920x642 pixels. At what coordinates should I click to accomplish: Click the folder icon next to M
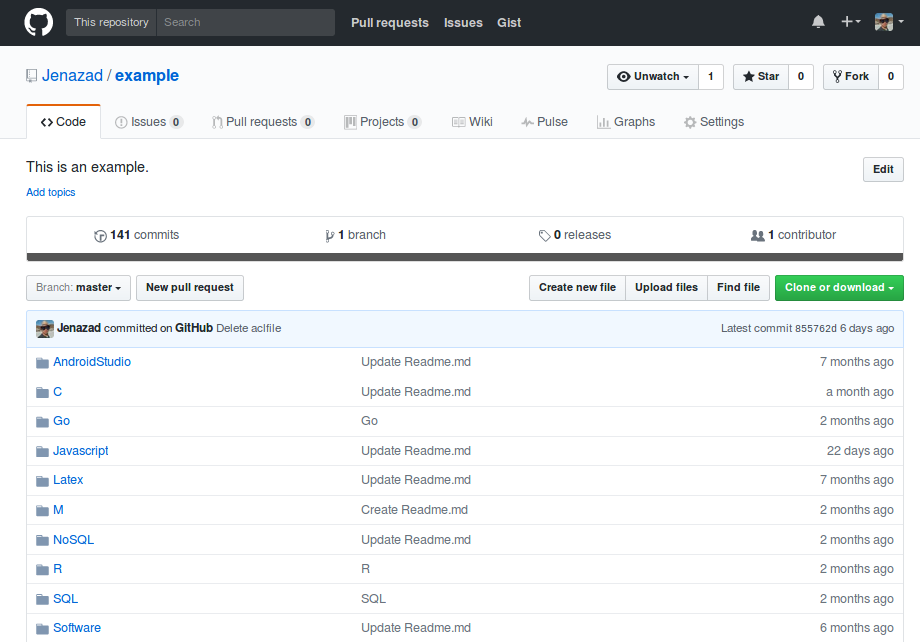42,510
